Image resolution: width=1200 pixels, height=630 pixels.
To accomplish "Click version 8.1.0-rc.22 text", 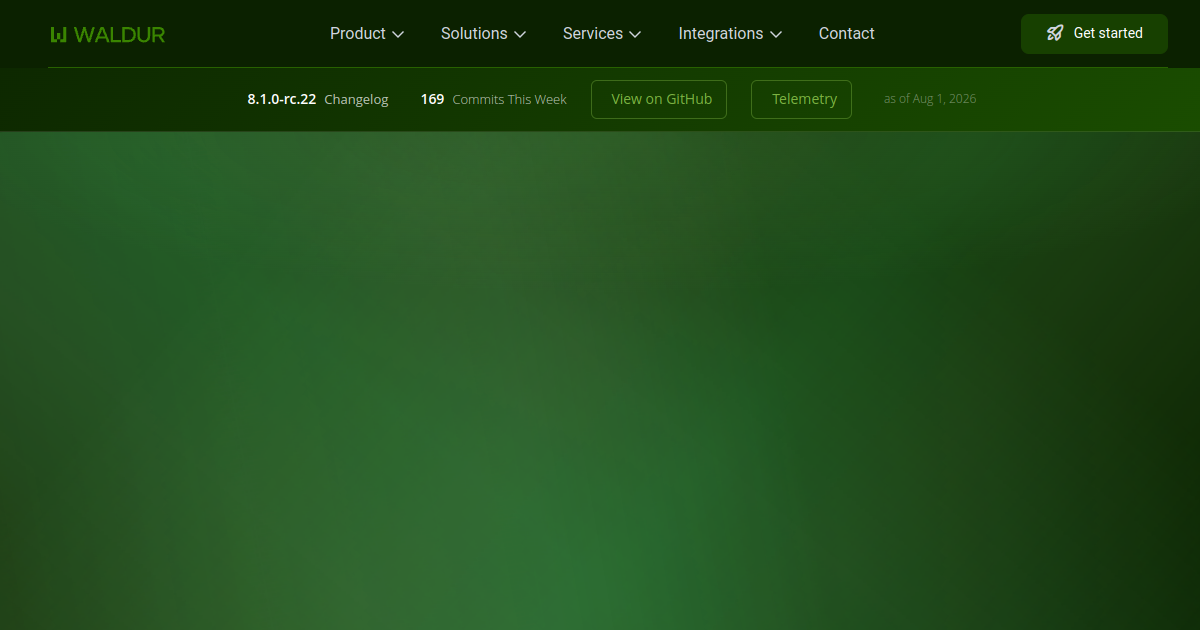I will [282, 99].
